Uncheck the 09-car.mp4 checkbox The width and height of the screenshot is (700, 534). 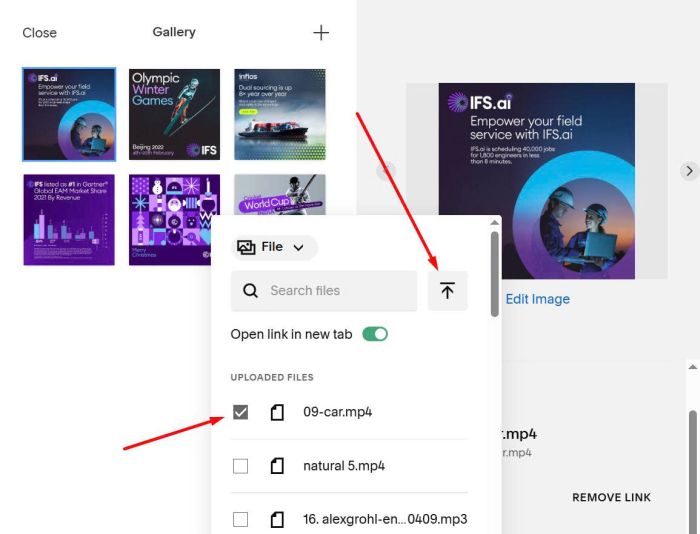click(240, 412)
